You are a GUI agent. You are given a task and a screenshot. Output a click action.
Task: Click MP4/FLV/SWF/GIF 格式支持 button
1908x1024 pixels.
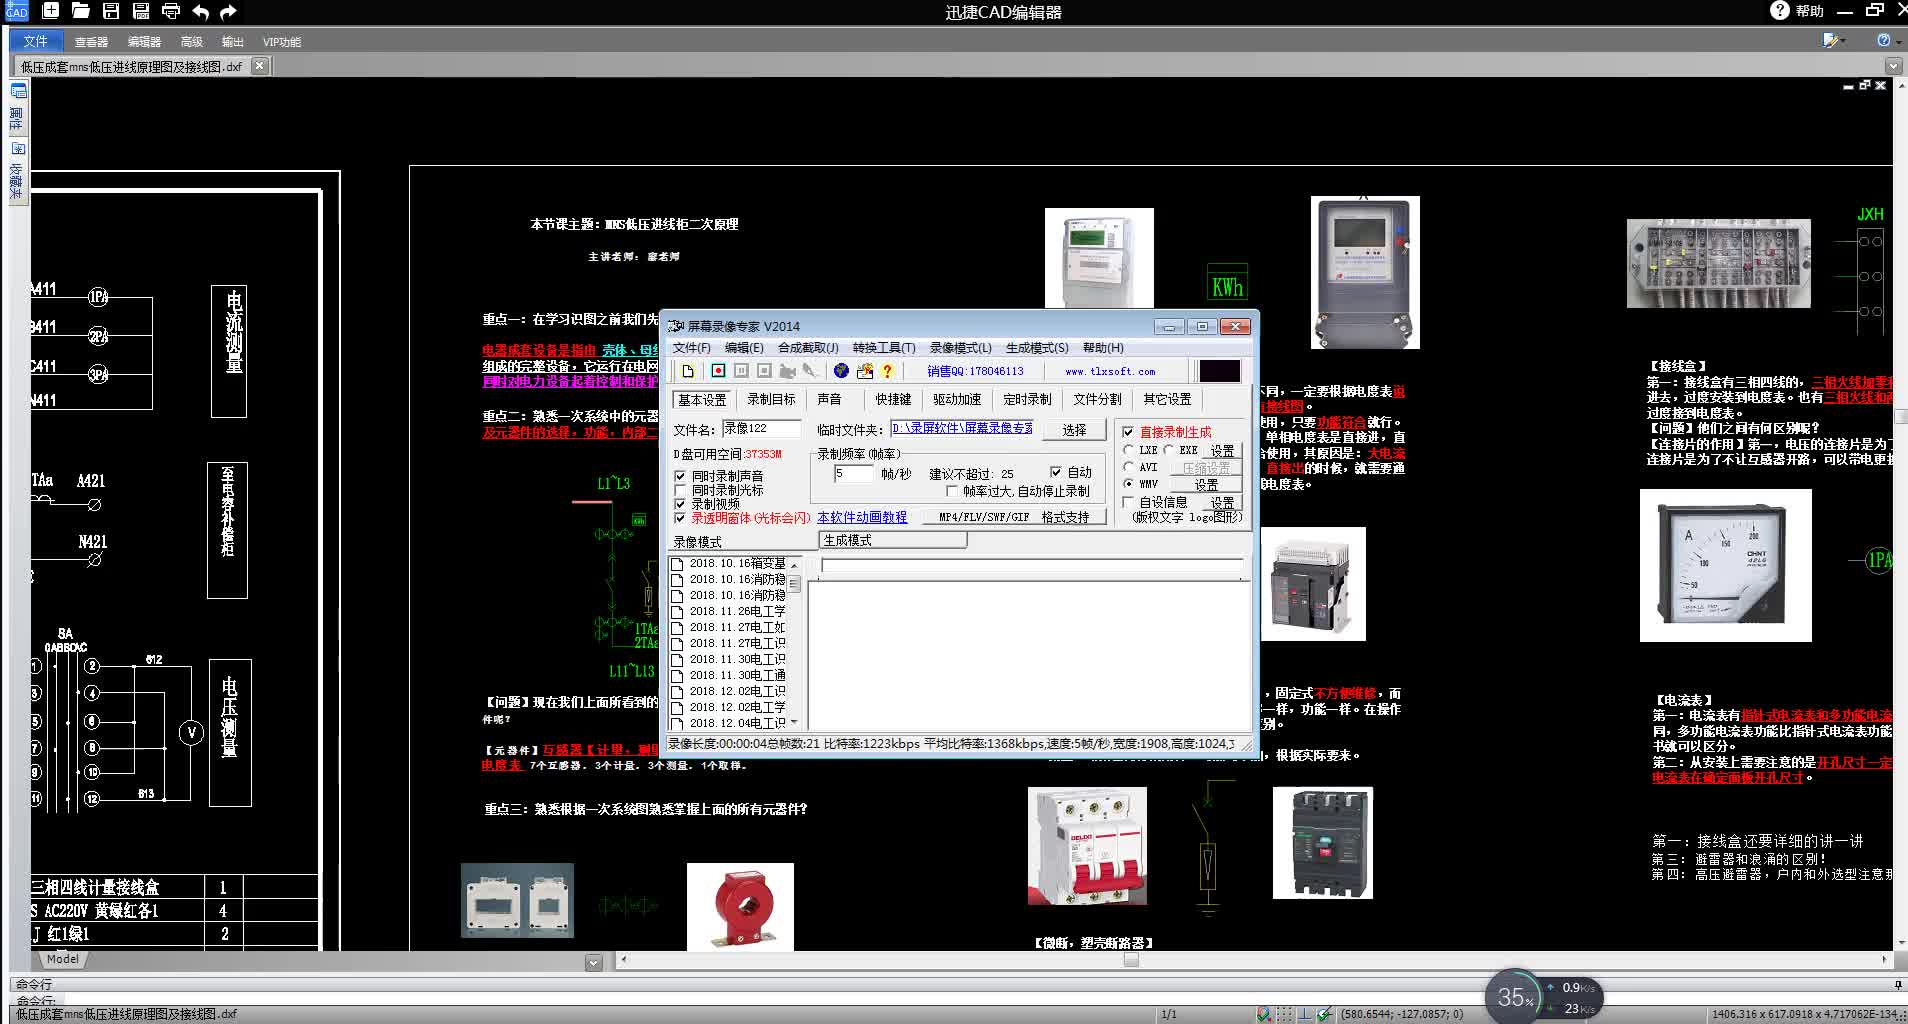[x=1013, y=517]
